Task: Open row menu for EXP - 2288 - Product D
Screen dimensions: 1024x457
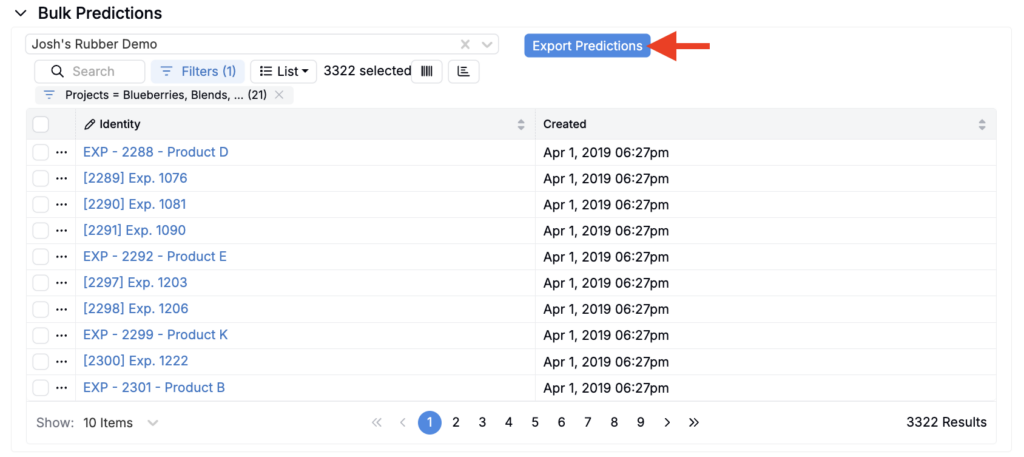Action: click(62, 152)
